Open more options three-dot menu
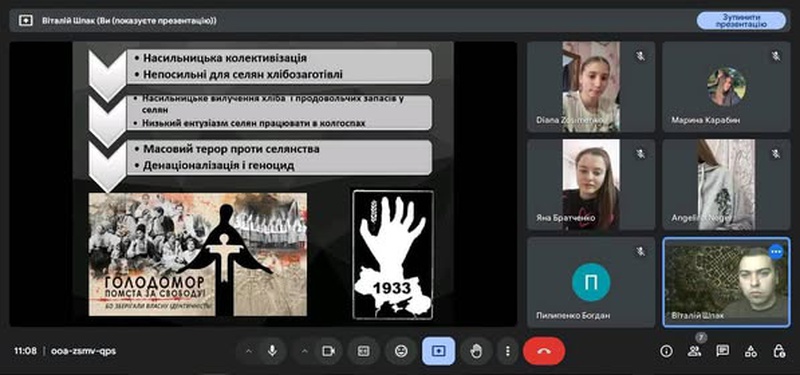 [507, 351]
